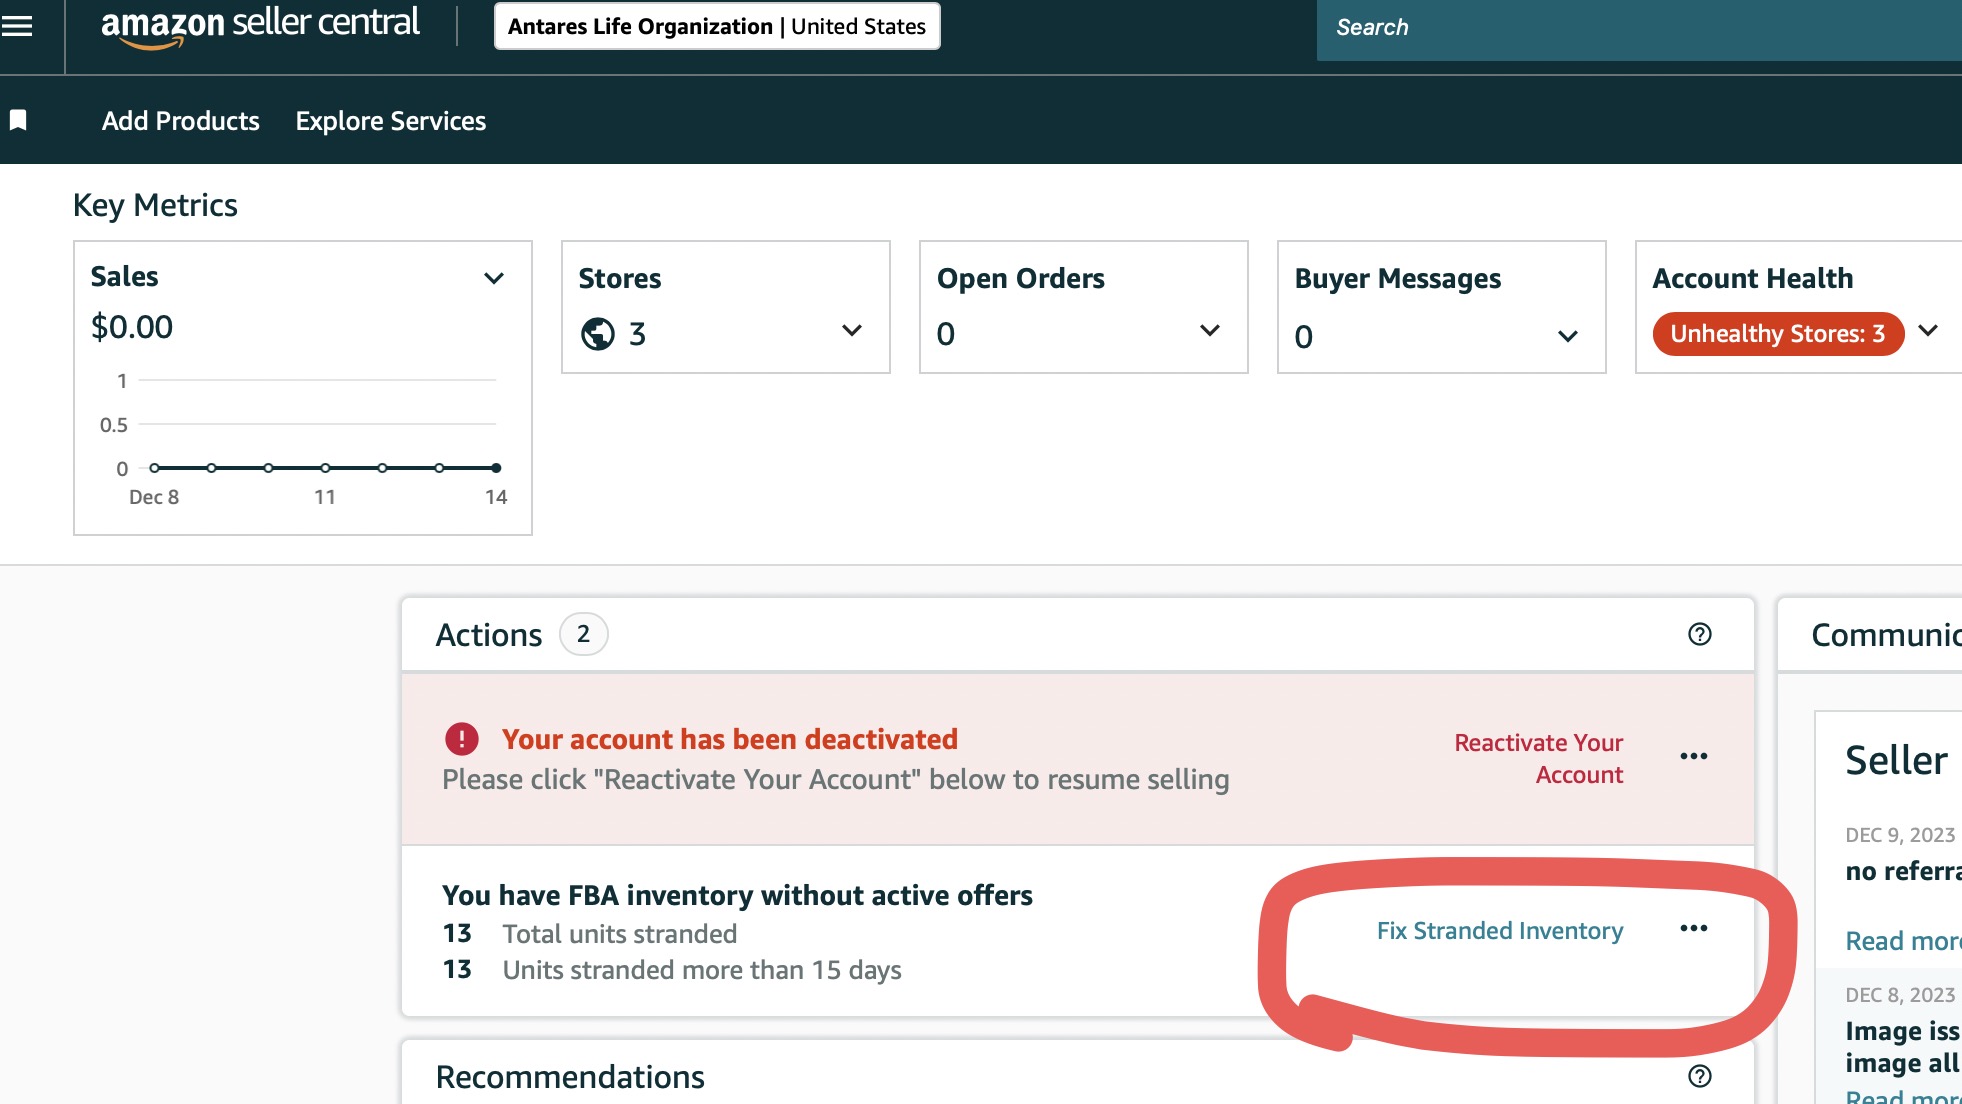
Task: Click the Stores count 3
Action: [x=638, y=334]
